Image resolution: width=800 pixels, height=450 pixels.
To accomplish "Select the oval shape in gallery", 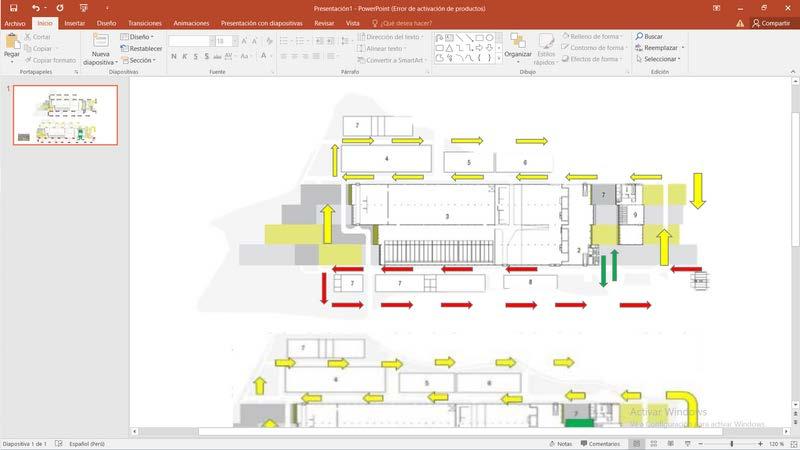I will pyautogui.click(x=489, y=38).
